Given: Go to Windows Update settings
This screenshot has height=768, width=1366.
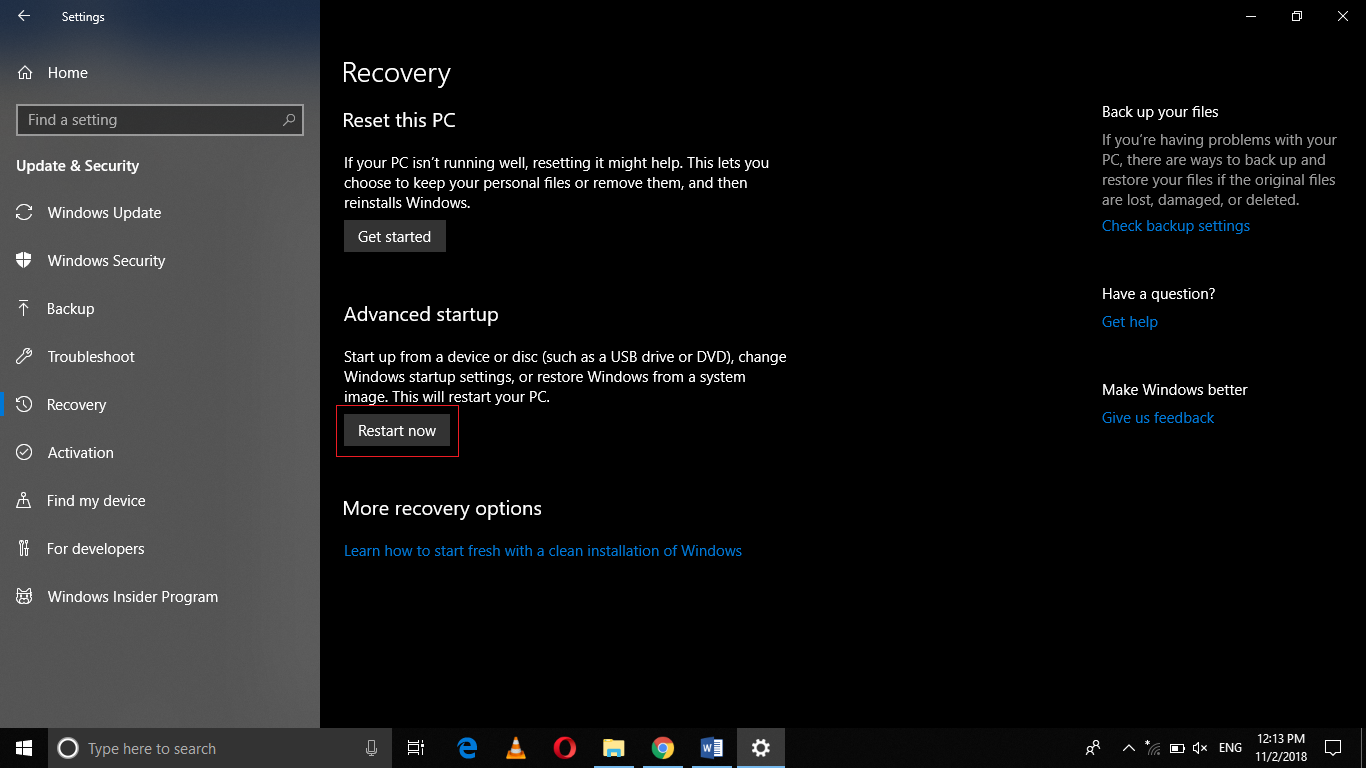Looking at the screenshot, I should click(160, 212).
